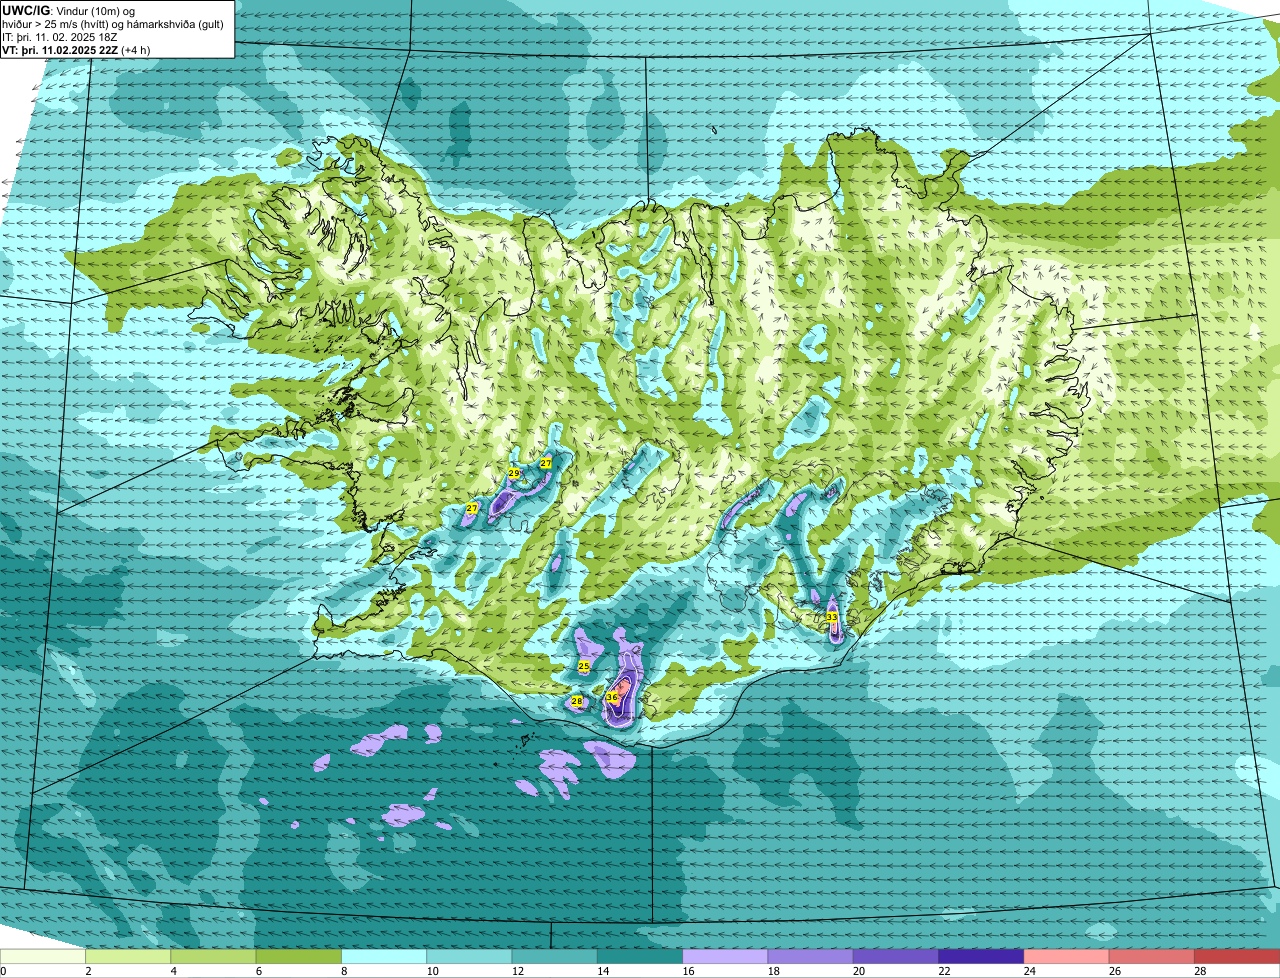Choose the dark teal 14–16 color bar swatch
This screenshot has height=978, width=1280.
click(640, 956)
